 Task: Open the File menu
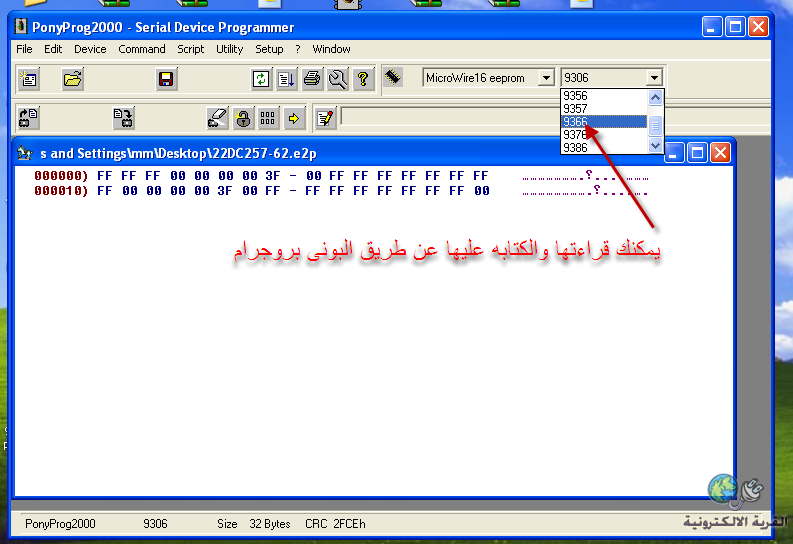pos(24,49)
